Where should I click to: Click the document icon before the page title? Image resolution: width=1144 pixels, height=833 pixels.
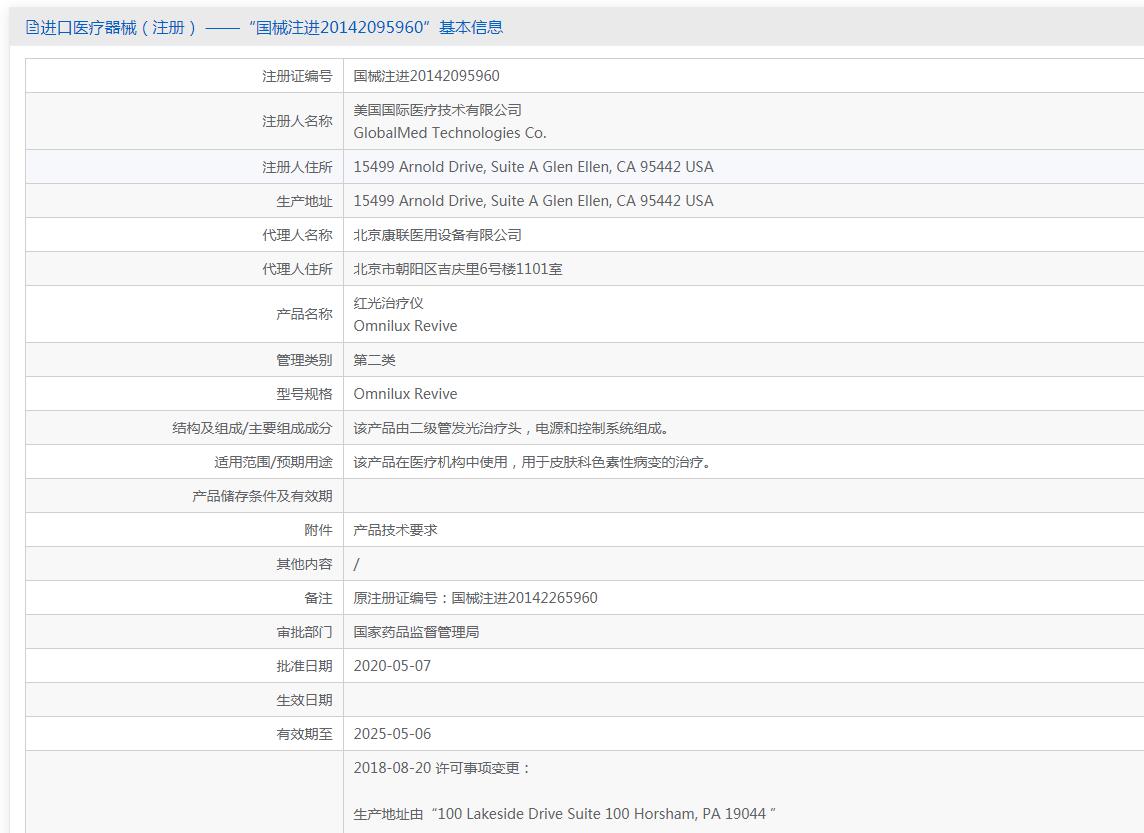(x=32, y=28)
